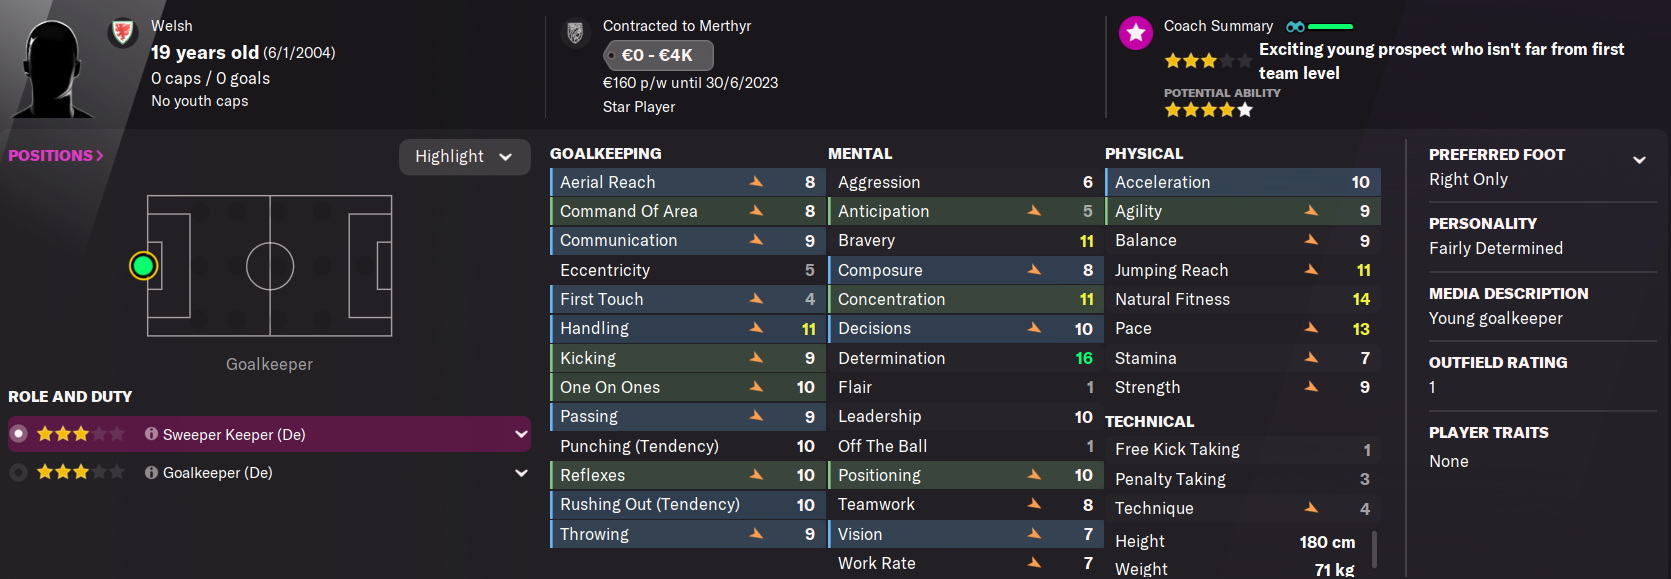
Task: Expand the Preferred Foot panel chevron
Action: (1639, 160)
